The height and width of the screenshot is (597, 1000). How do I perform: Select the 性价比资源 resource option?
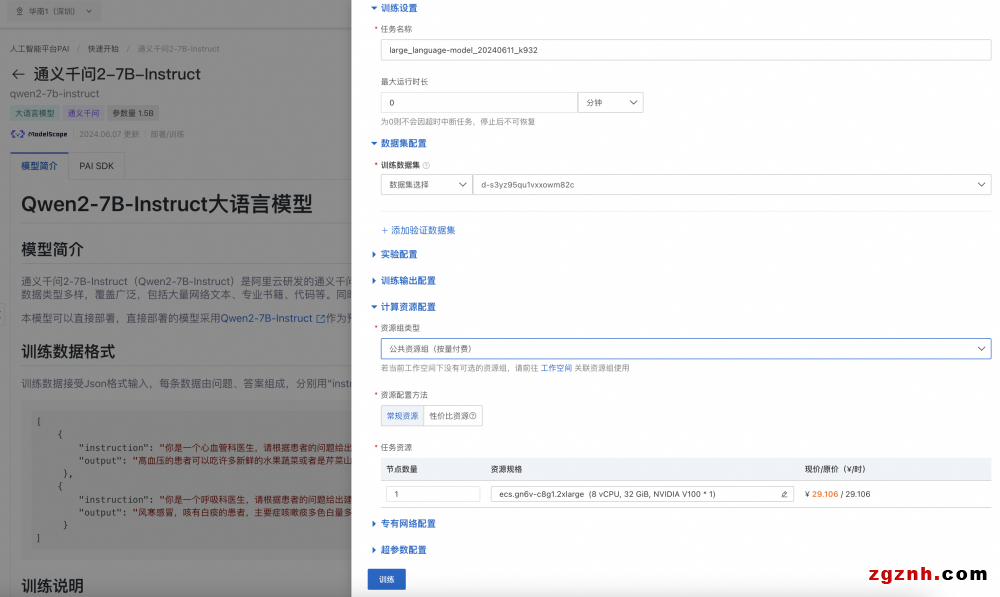click(452, 416)
